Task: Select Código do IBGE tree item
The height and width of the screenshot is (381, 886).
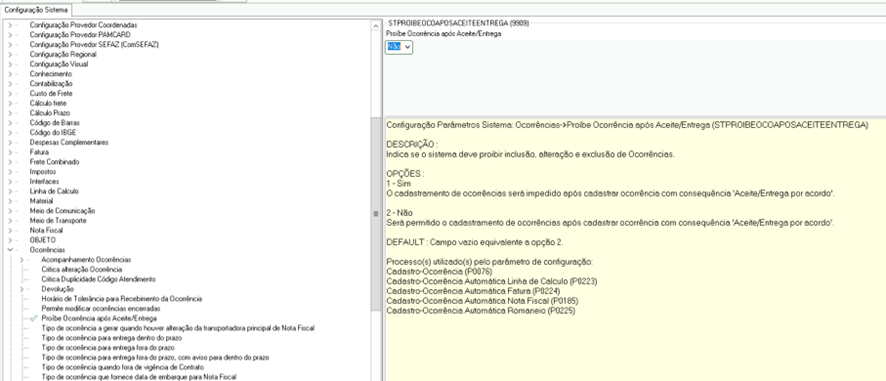Action: point(52,133)
